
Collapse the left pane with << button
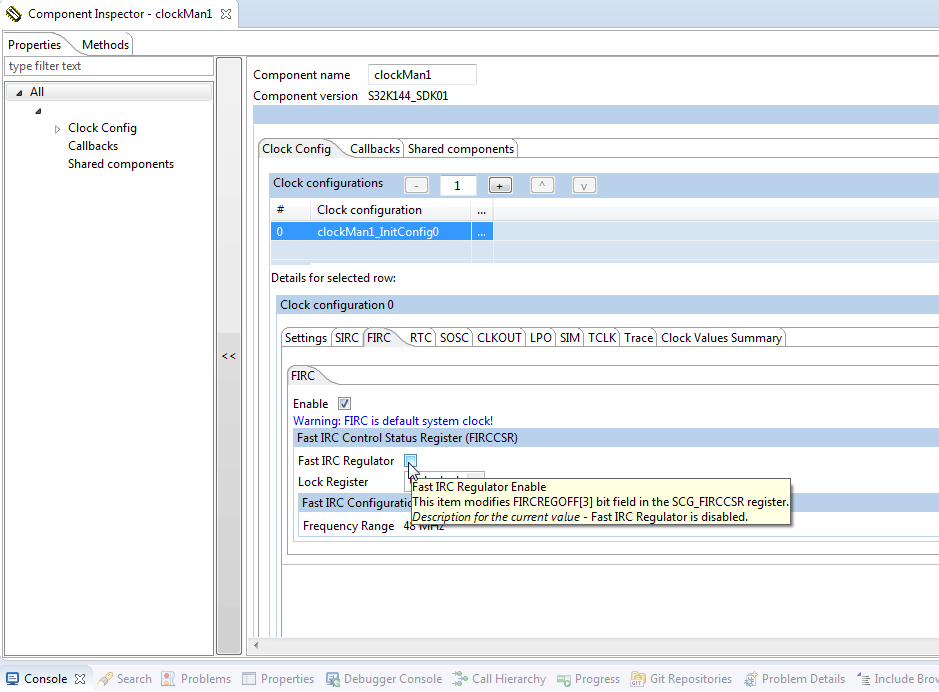229,356
